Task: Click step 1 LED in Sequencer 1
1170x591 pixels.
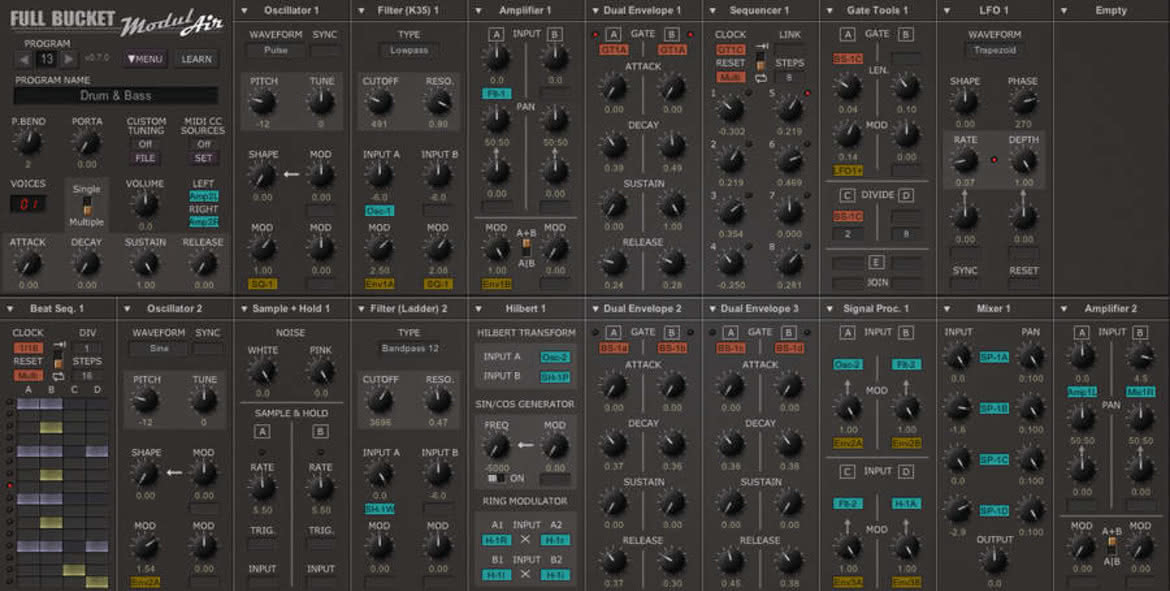Action: pos(748,93)
